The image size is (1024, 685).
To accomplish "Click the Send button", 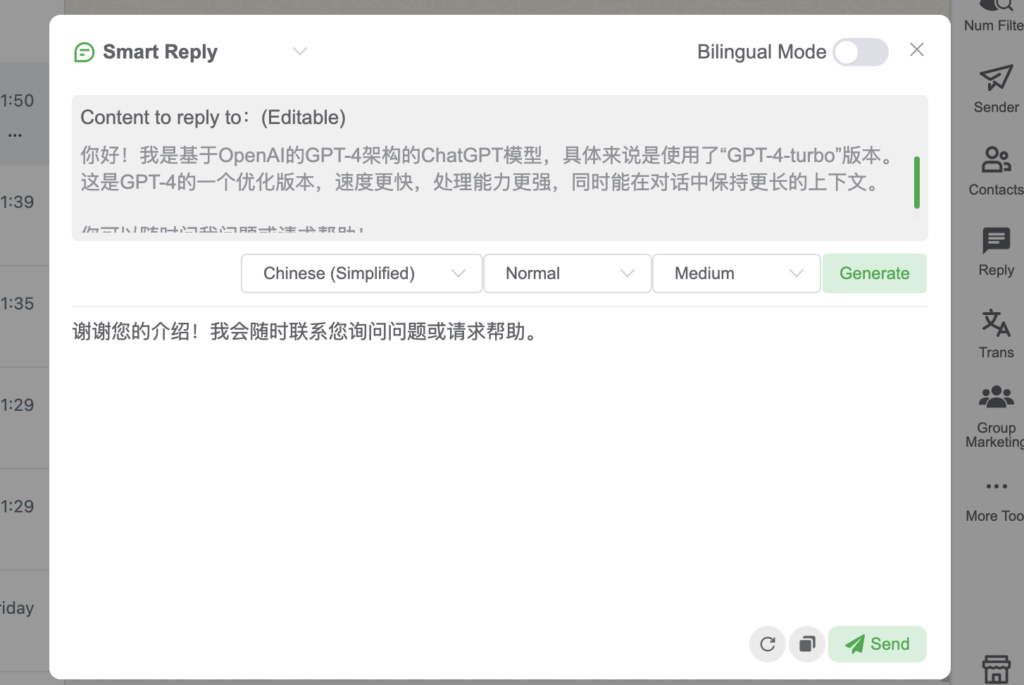I will (x=877, y=644).
